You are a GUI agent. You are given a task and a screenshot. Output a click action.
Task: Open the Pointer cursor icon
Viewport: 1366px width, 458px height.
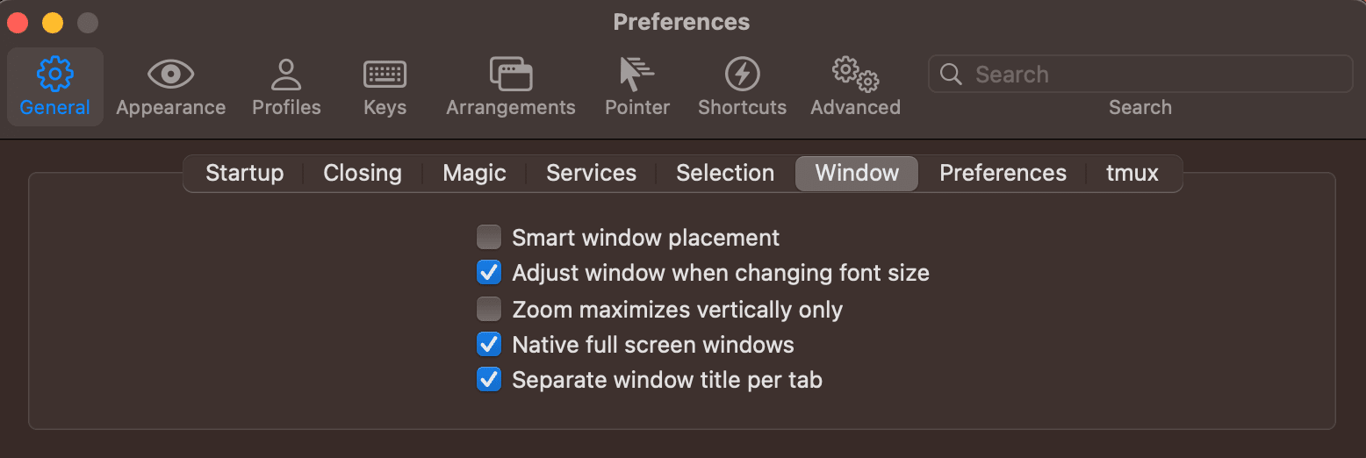(x=637, y=74)
